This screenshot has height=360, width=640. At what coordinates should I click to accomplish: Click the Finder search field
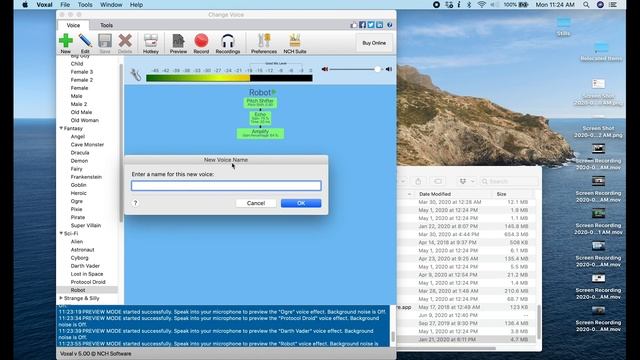coord(508,181)
